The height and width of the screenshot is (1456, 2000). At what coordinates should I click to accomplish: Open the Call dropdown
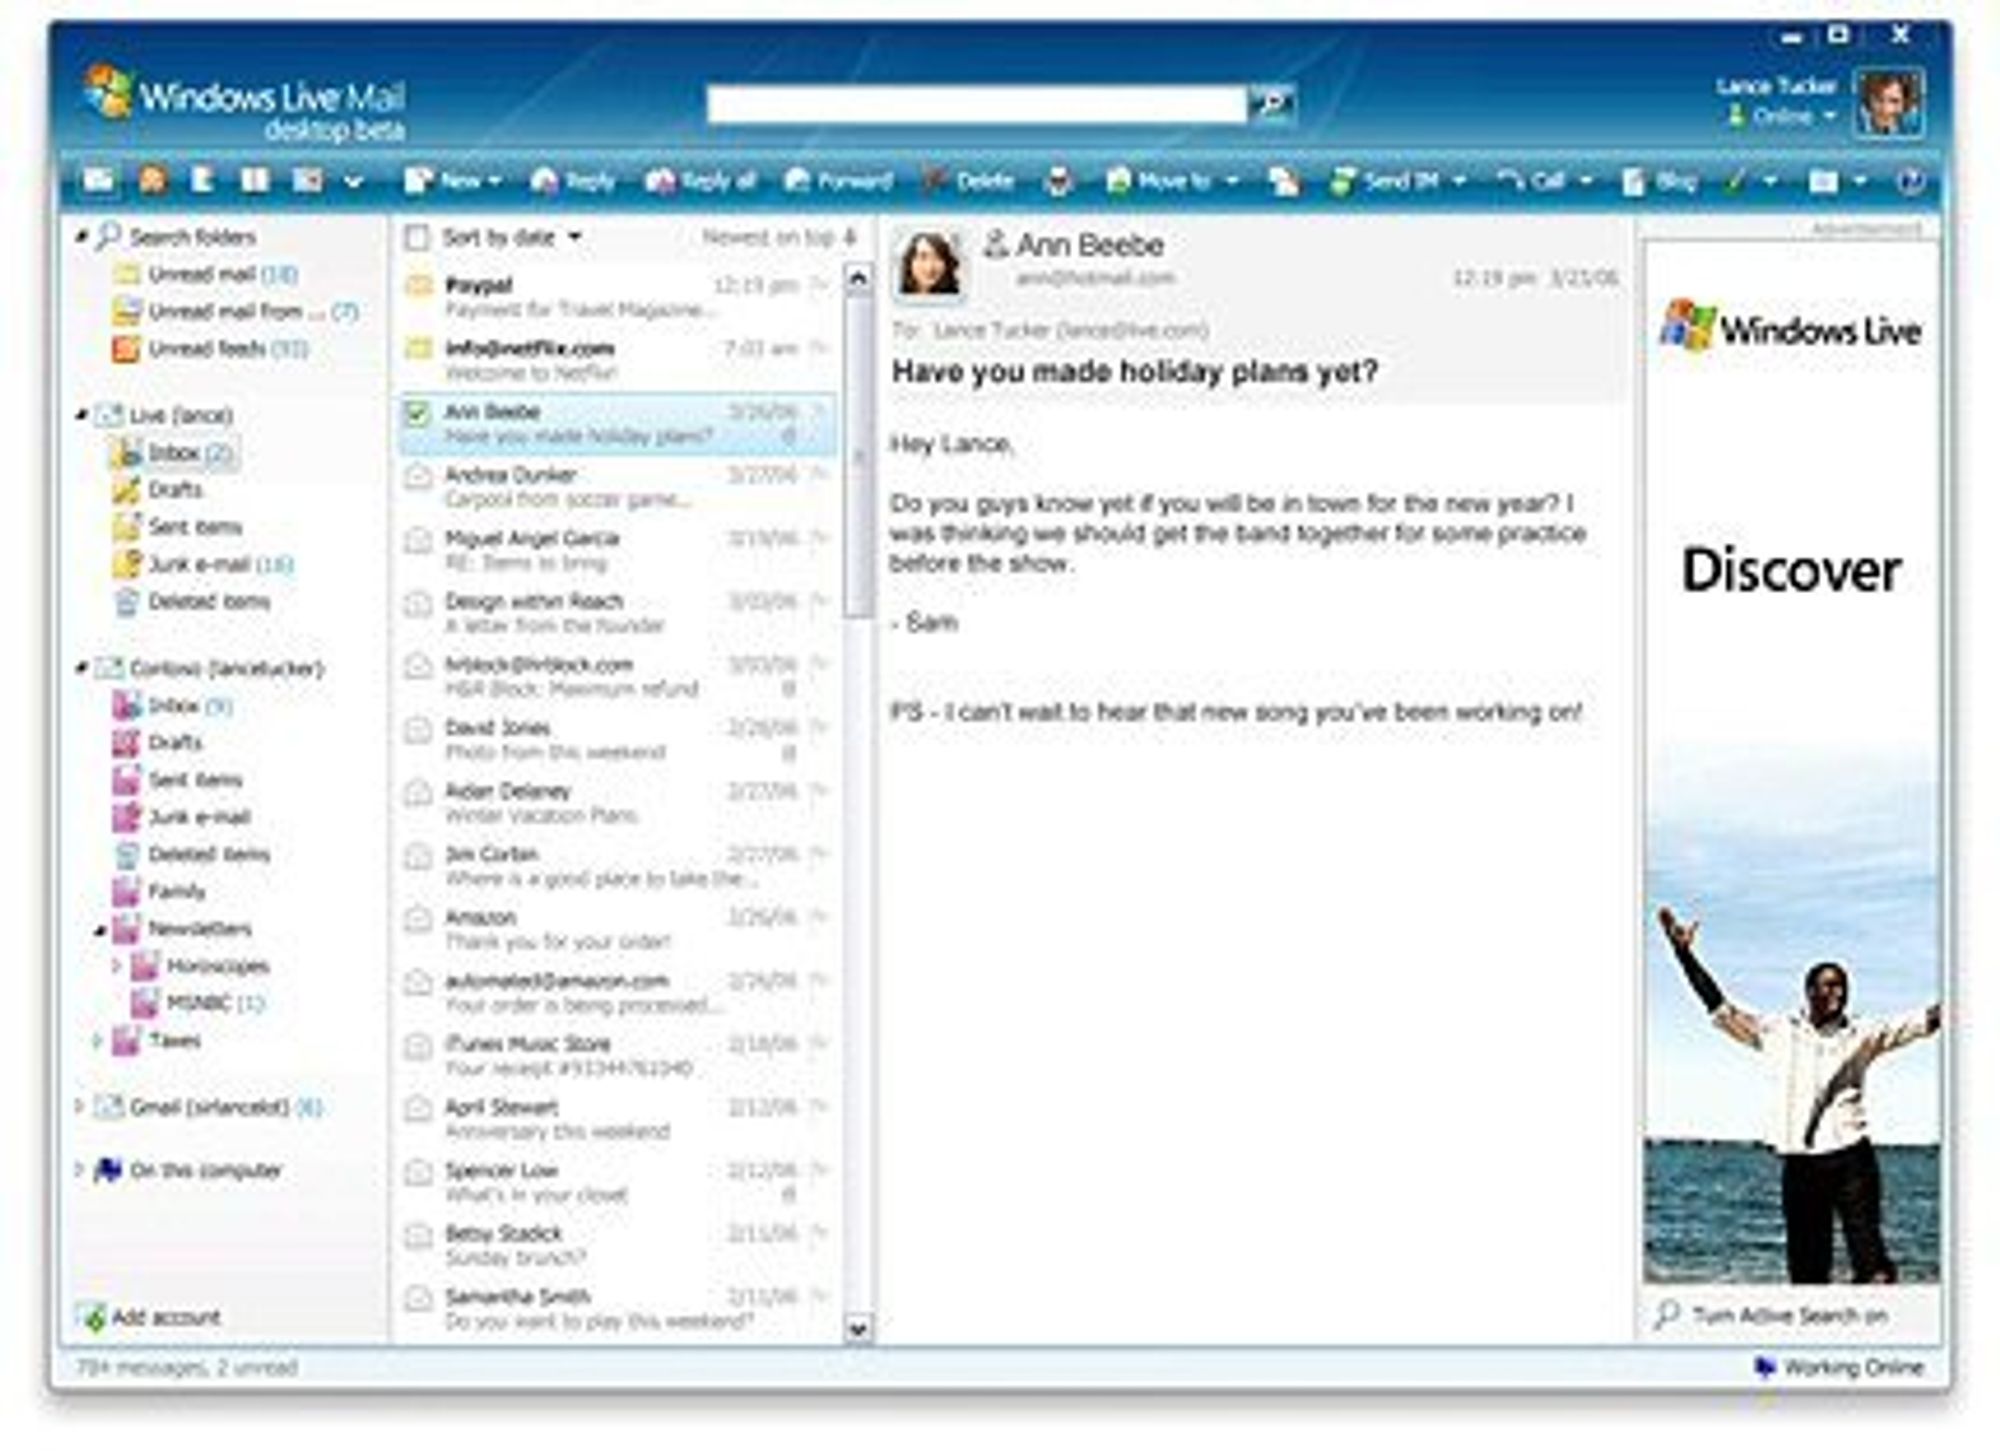[1586, 181]
